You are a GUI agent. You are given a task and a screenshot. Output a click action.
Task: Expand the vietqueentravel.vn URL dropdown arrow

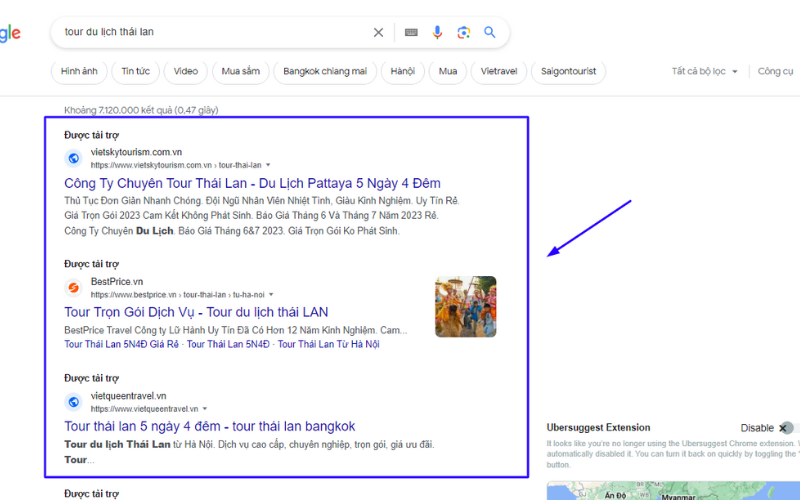pos(205,409)
